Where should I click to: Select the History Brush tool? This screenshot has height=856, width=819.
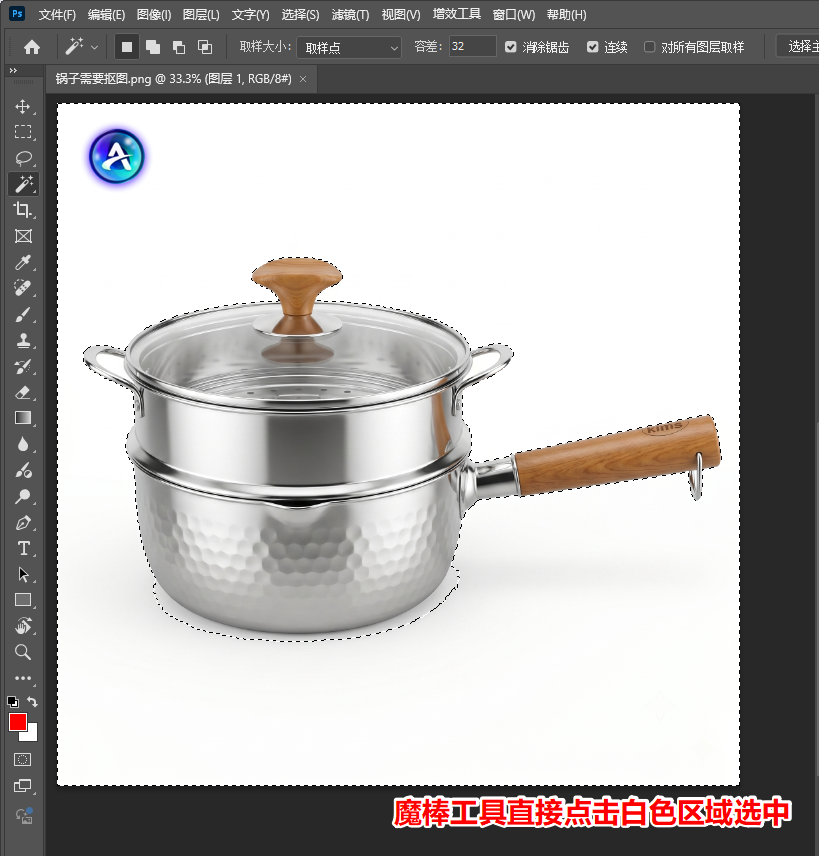coord(22,367)
